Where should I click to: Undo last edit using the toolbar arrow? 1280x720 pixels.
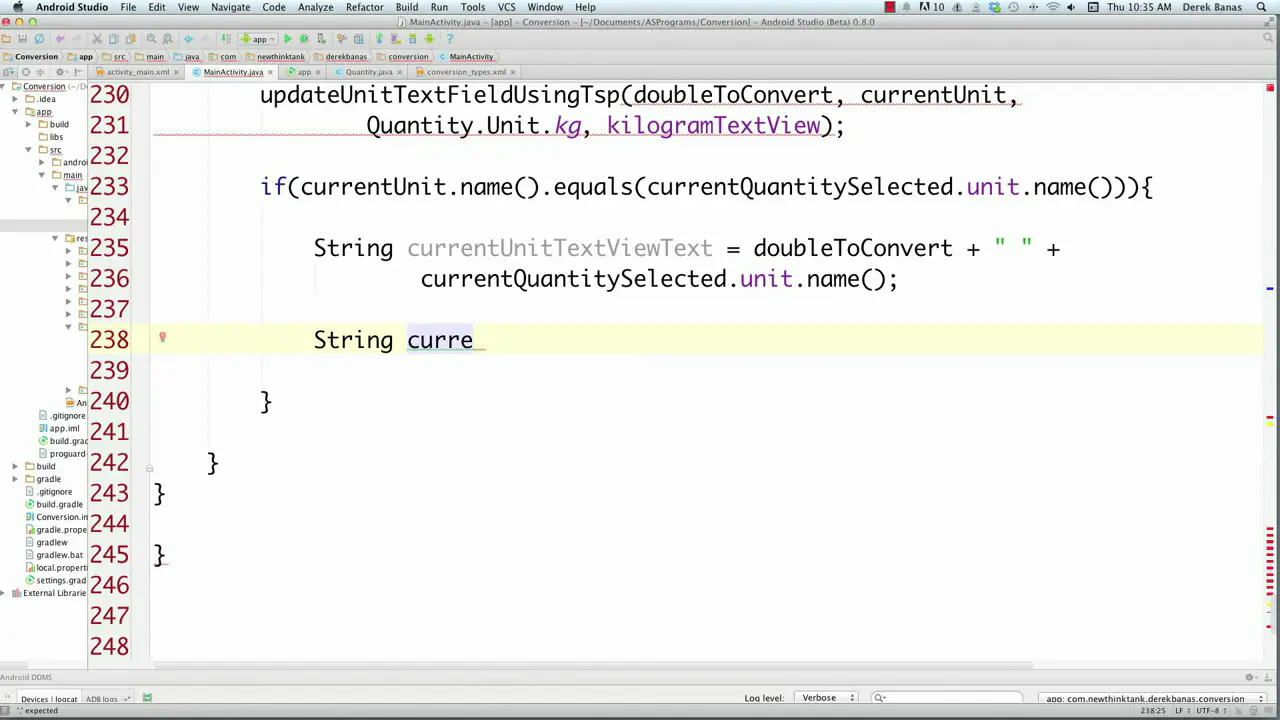coord(59,39)
